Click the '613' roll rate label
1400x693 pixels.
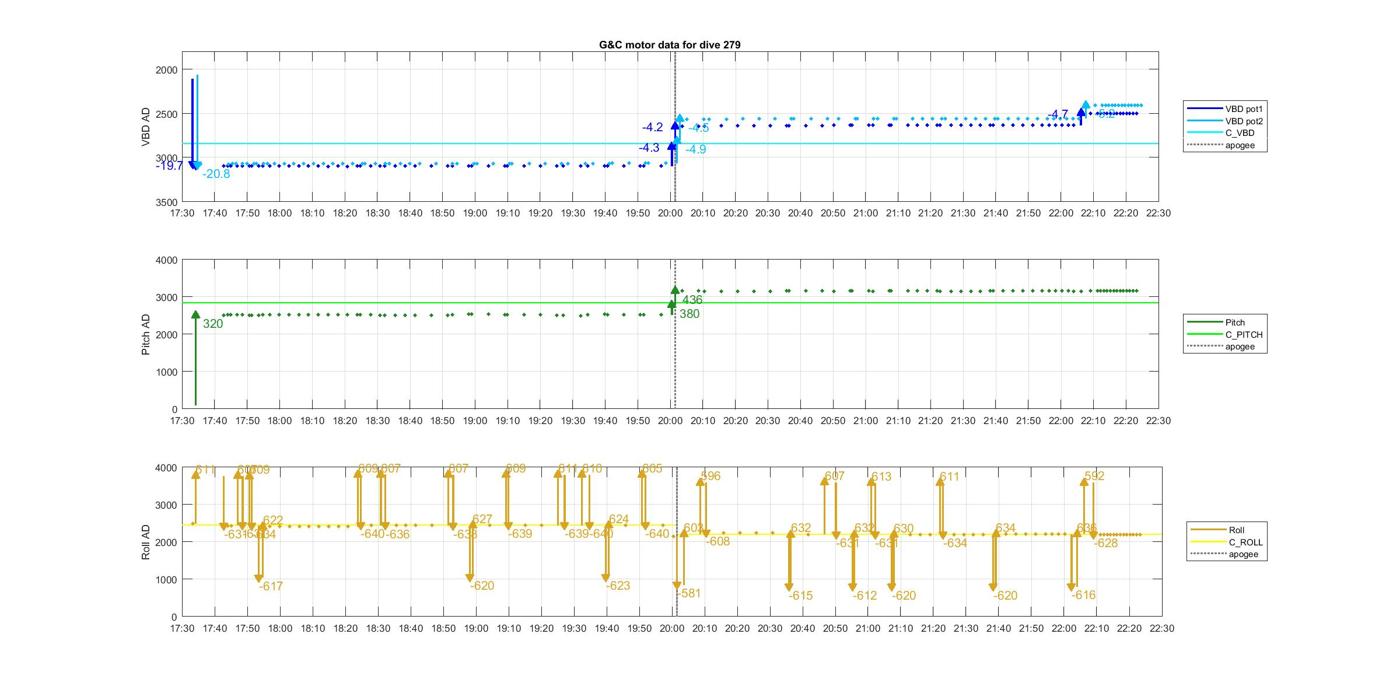tap(881, 477)
